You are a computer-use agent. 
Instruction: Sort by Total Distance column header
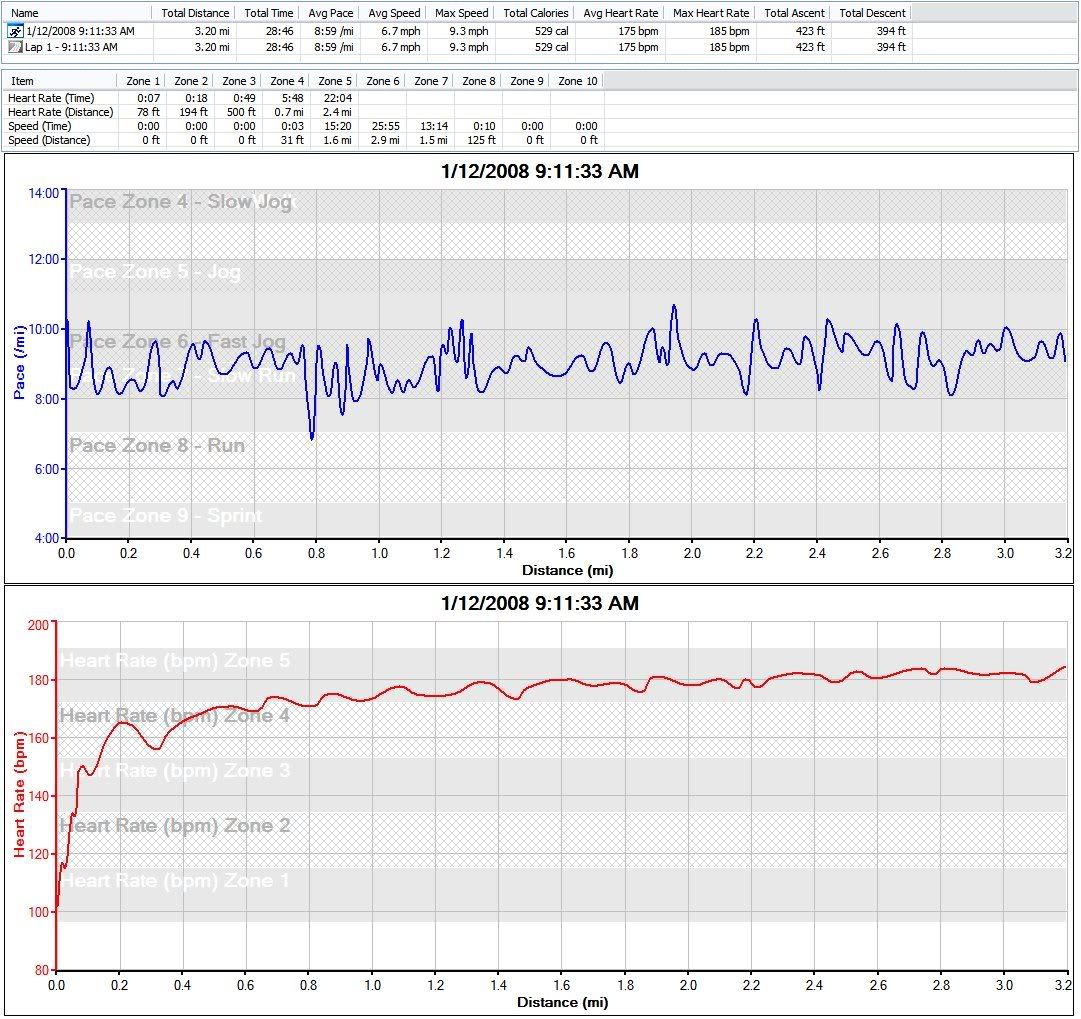[x=195, y=13]
